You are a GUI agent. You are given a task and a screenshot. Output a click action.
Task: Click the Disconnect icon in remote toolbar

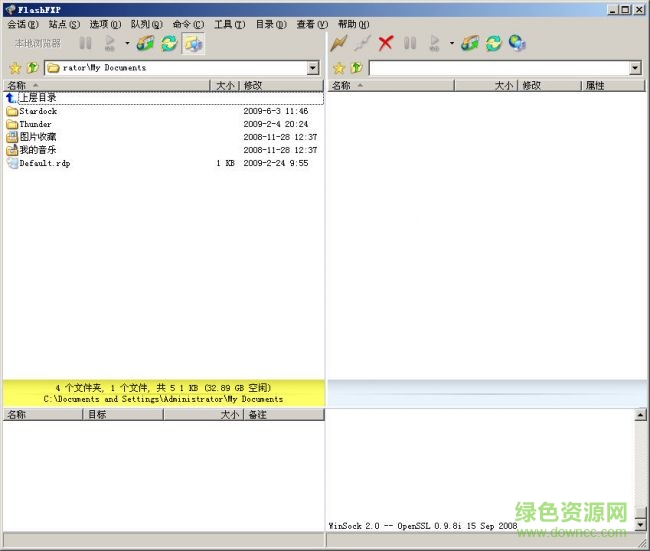[x=362, y=43]
